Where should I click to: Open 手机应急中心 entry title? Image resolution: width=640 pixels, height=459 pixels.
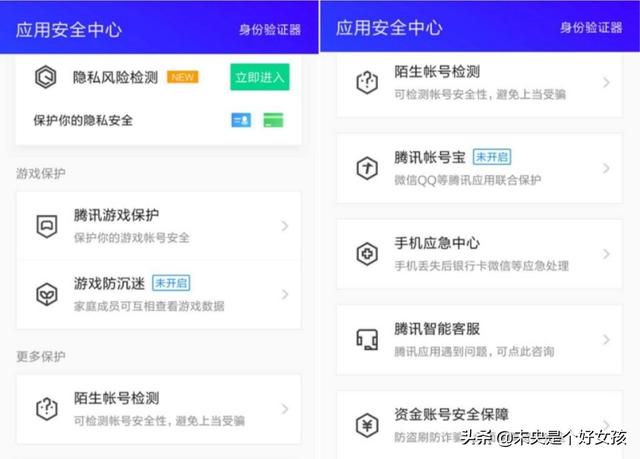[437, 243]
